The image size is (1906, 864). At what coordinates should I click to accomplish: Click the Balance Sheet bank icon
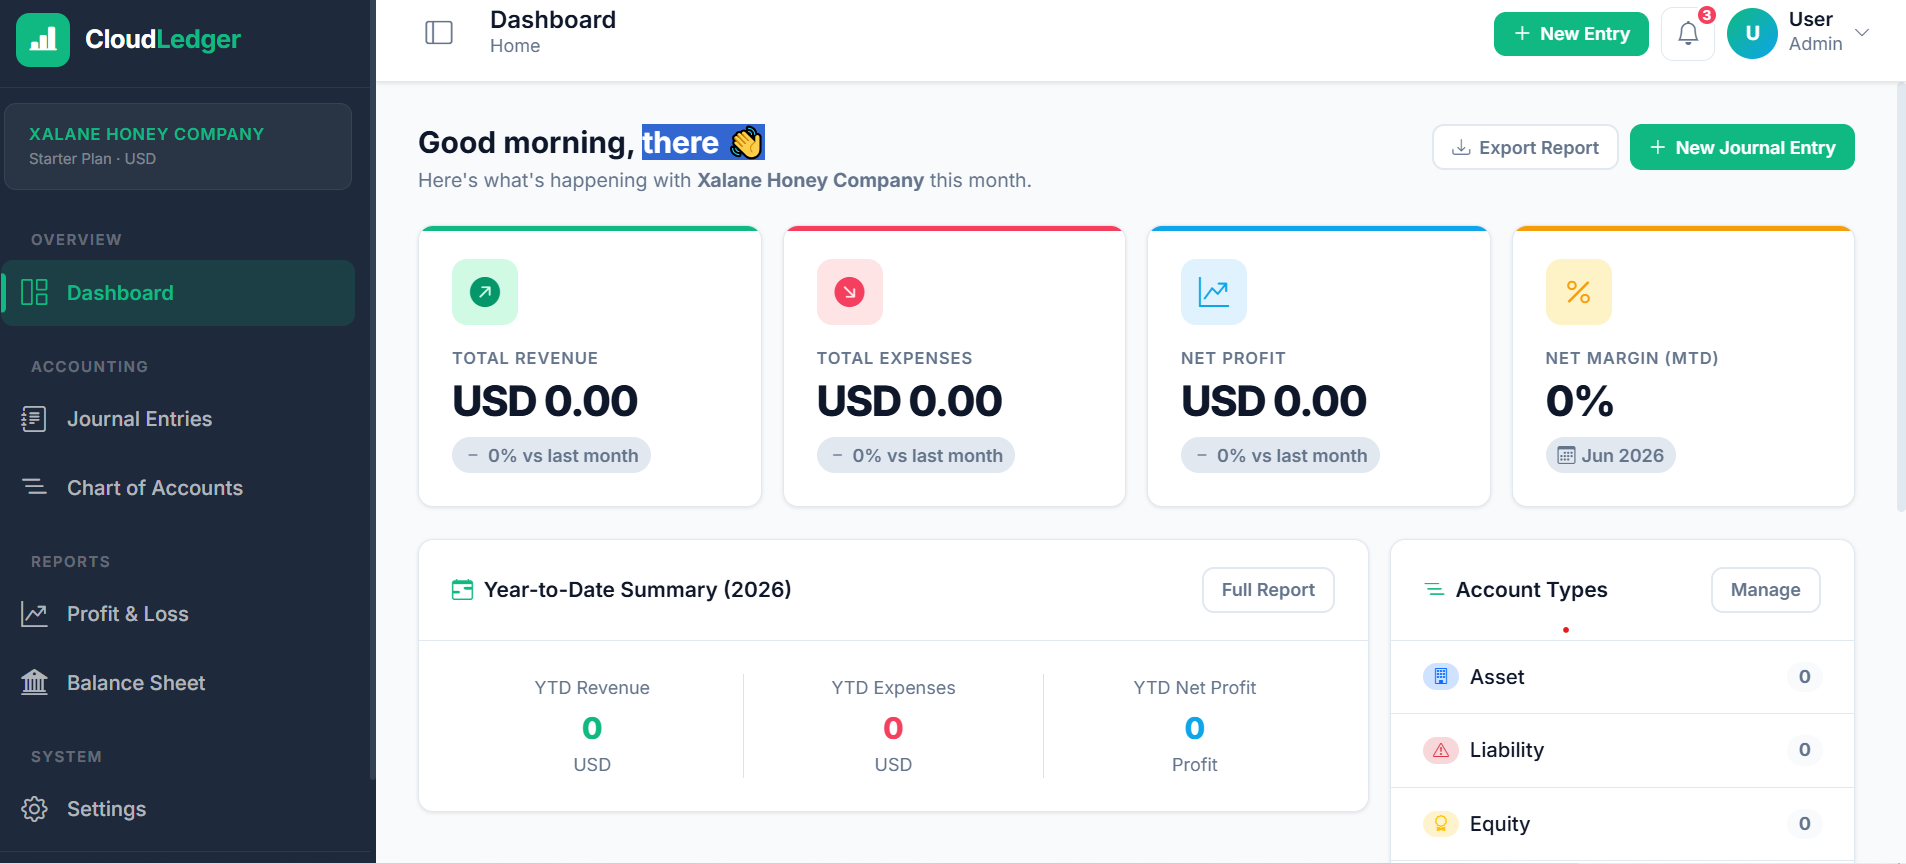coord(35,682)
